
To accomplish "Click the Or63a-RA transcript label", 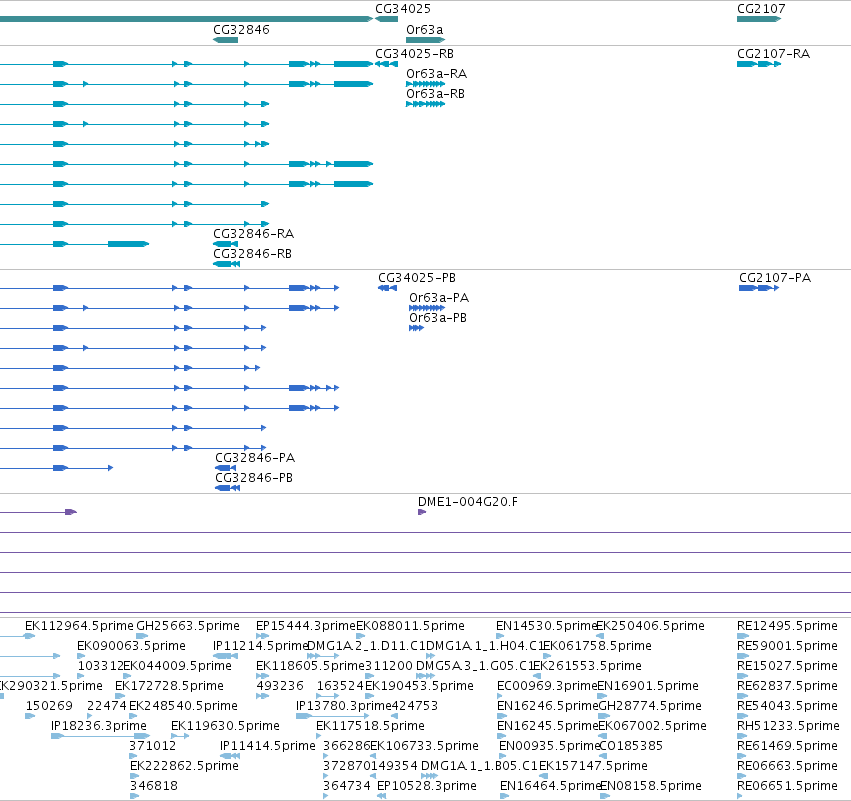I will (x=436, y=74).
